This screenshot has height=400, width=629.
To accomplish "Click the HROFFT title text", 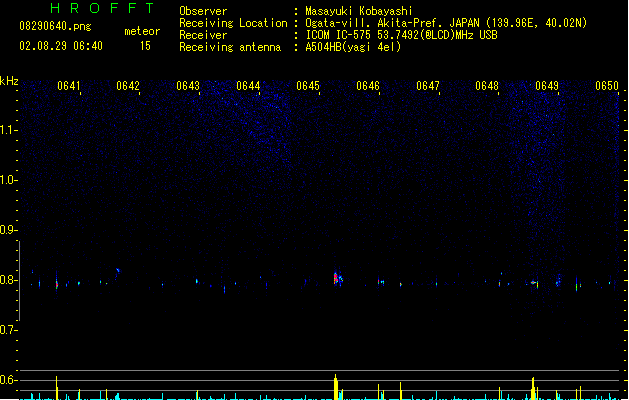I will 102,8.
